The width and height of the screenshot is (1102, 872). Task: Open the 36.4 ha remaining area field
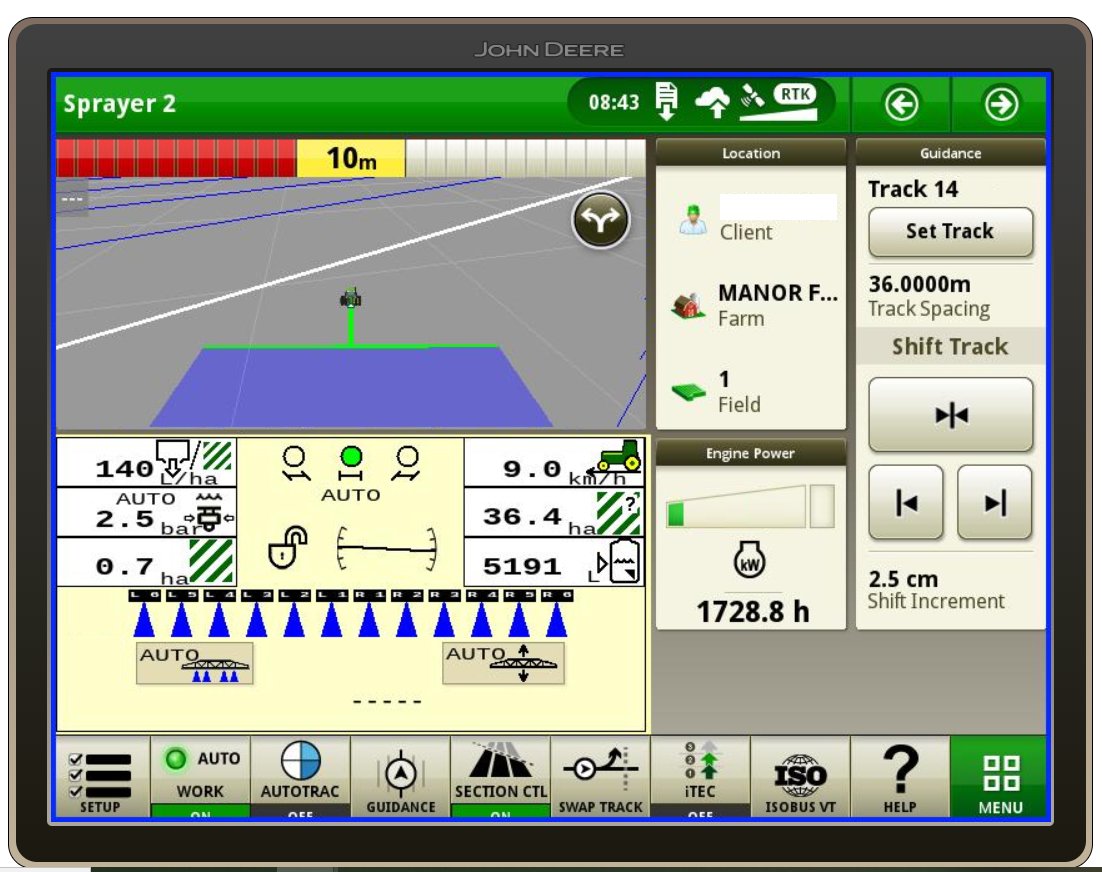(554, 513)
